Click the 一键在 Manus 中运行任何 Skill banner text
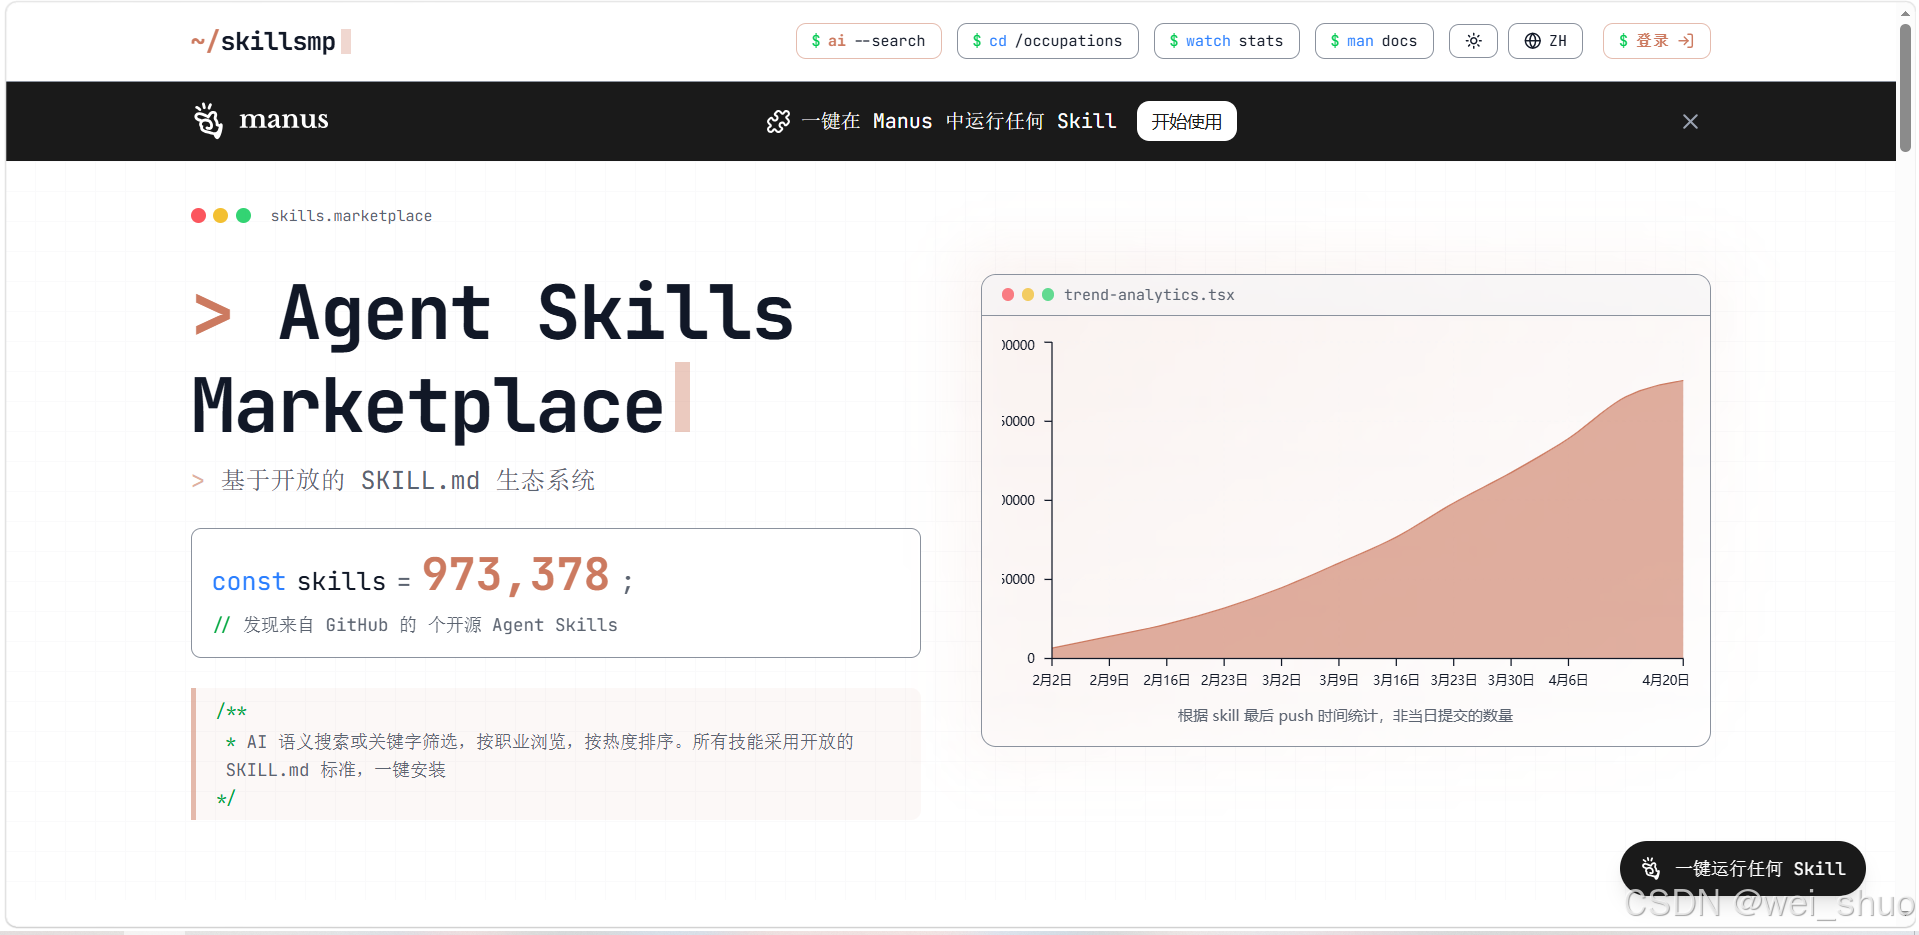The height and width of the screenshot is (935, 1919). [x=958, y=121]
